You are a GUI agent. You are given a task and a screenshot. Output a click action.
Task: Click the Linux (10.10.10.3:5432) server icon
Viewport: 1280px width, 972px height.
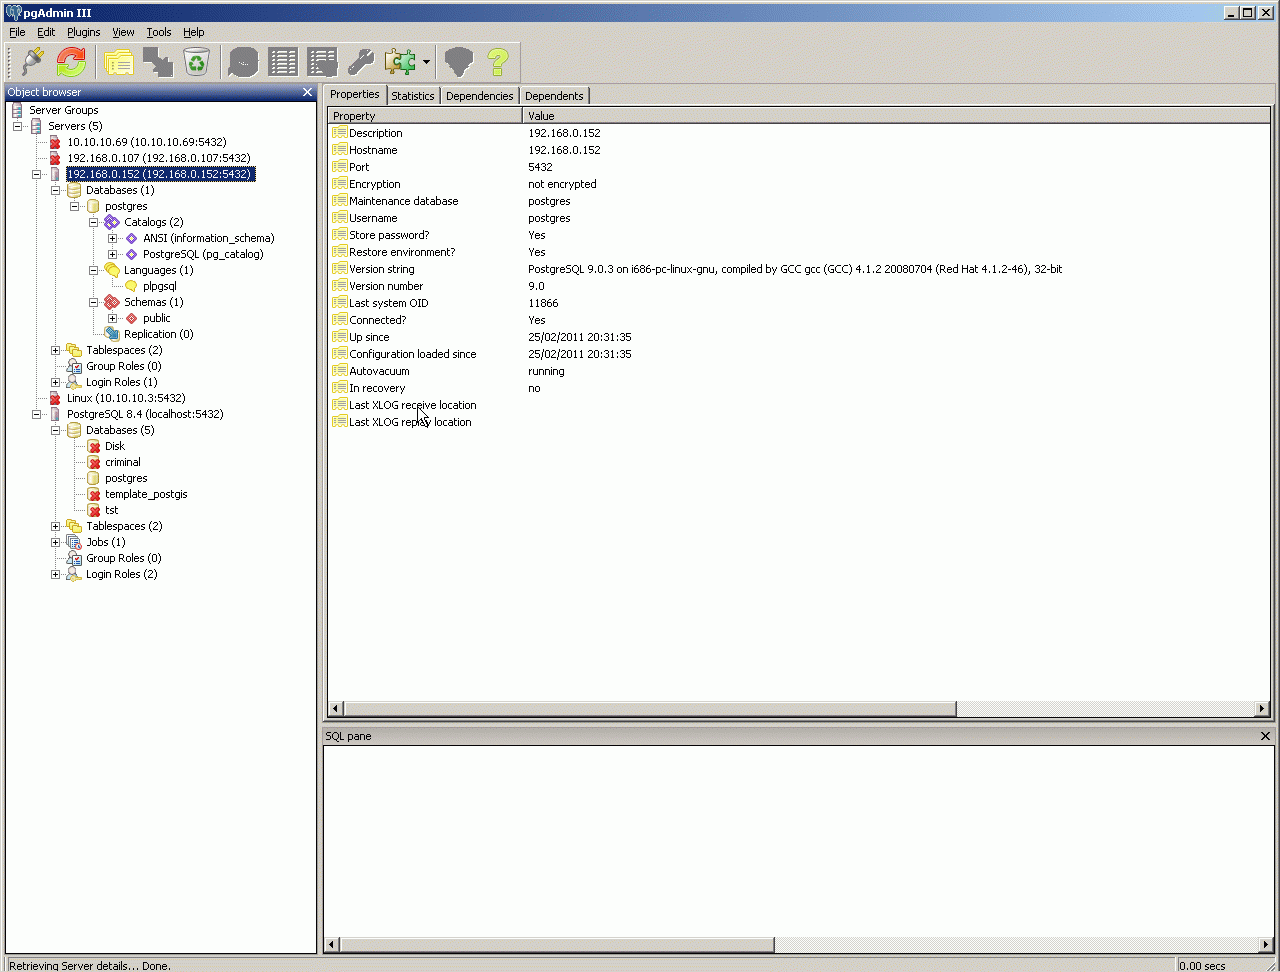tap(55, 398)
